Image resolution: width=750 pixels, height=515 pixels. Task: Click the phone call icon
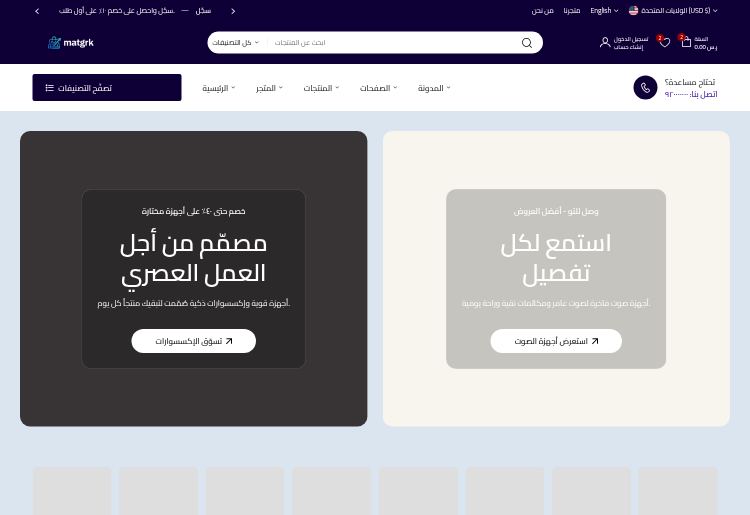click(x=645, y=88)
